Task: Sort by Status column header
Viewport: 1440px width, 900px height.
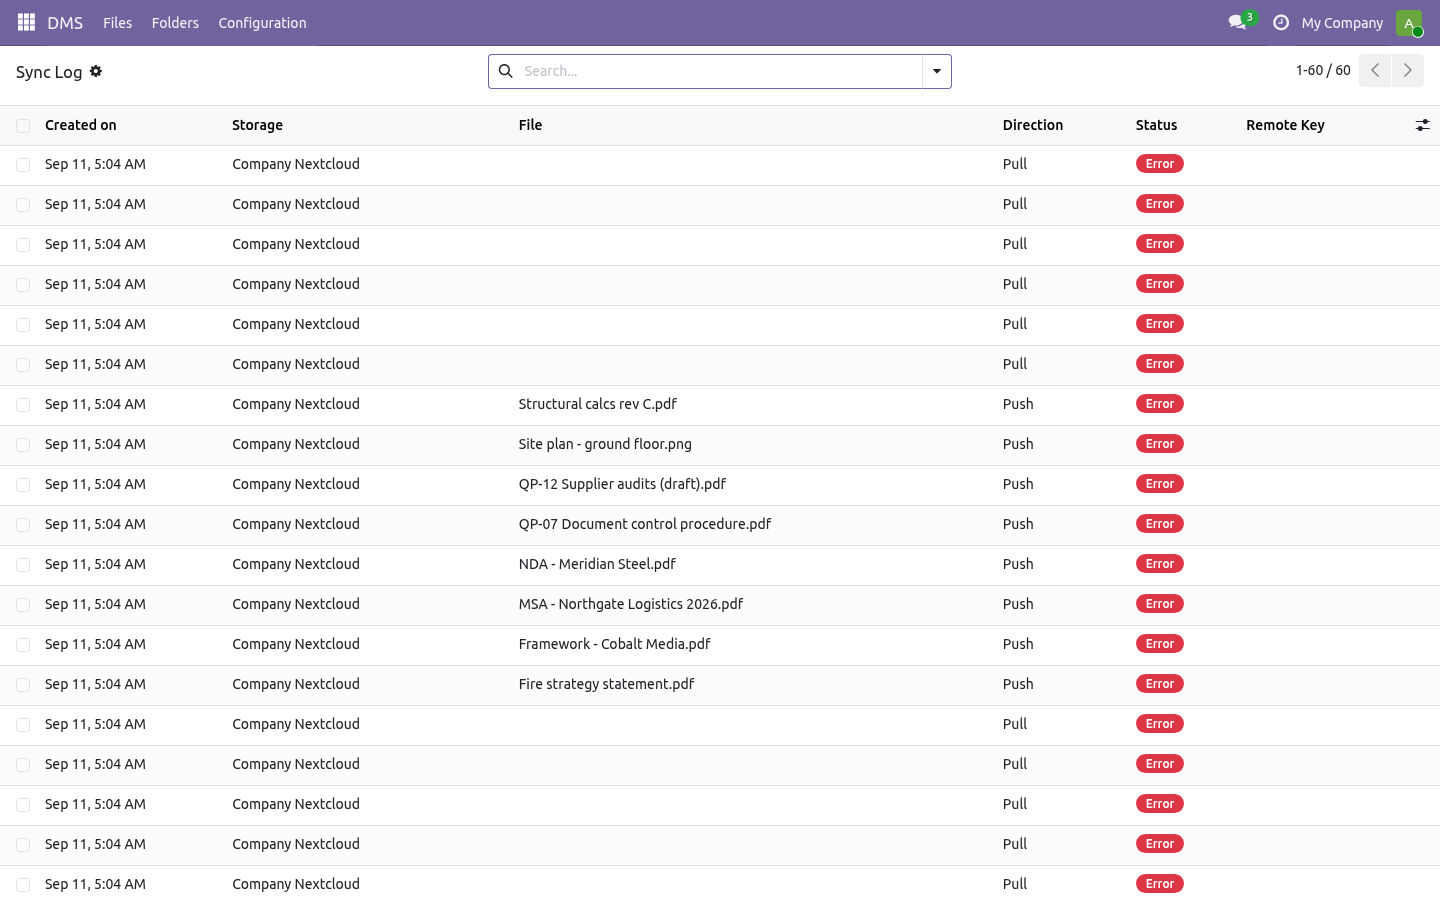Action: pyautogui.click(x=1156, y=125)
